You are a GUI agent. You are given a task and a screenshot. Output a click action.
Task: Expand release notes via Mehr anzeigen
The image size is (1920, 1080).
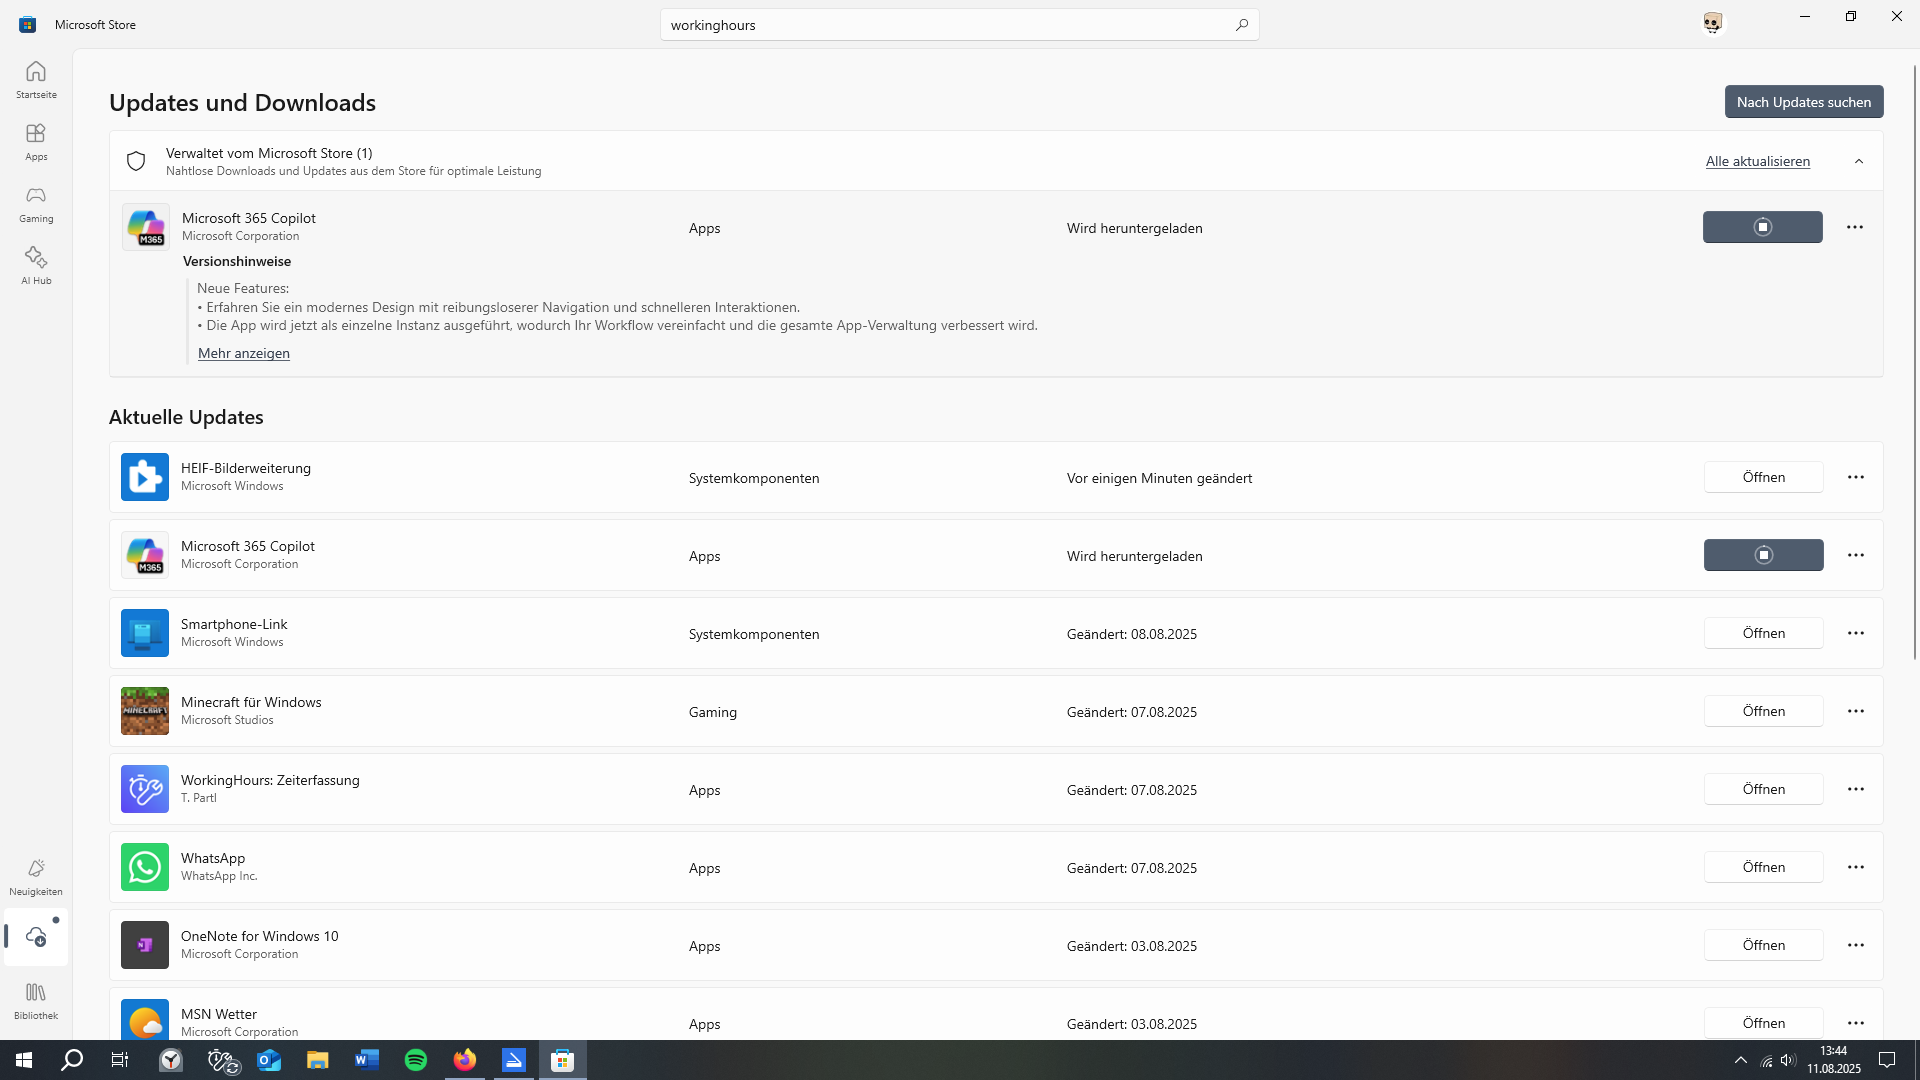tap(244, 353)
